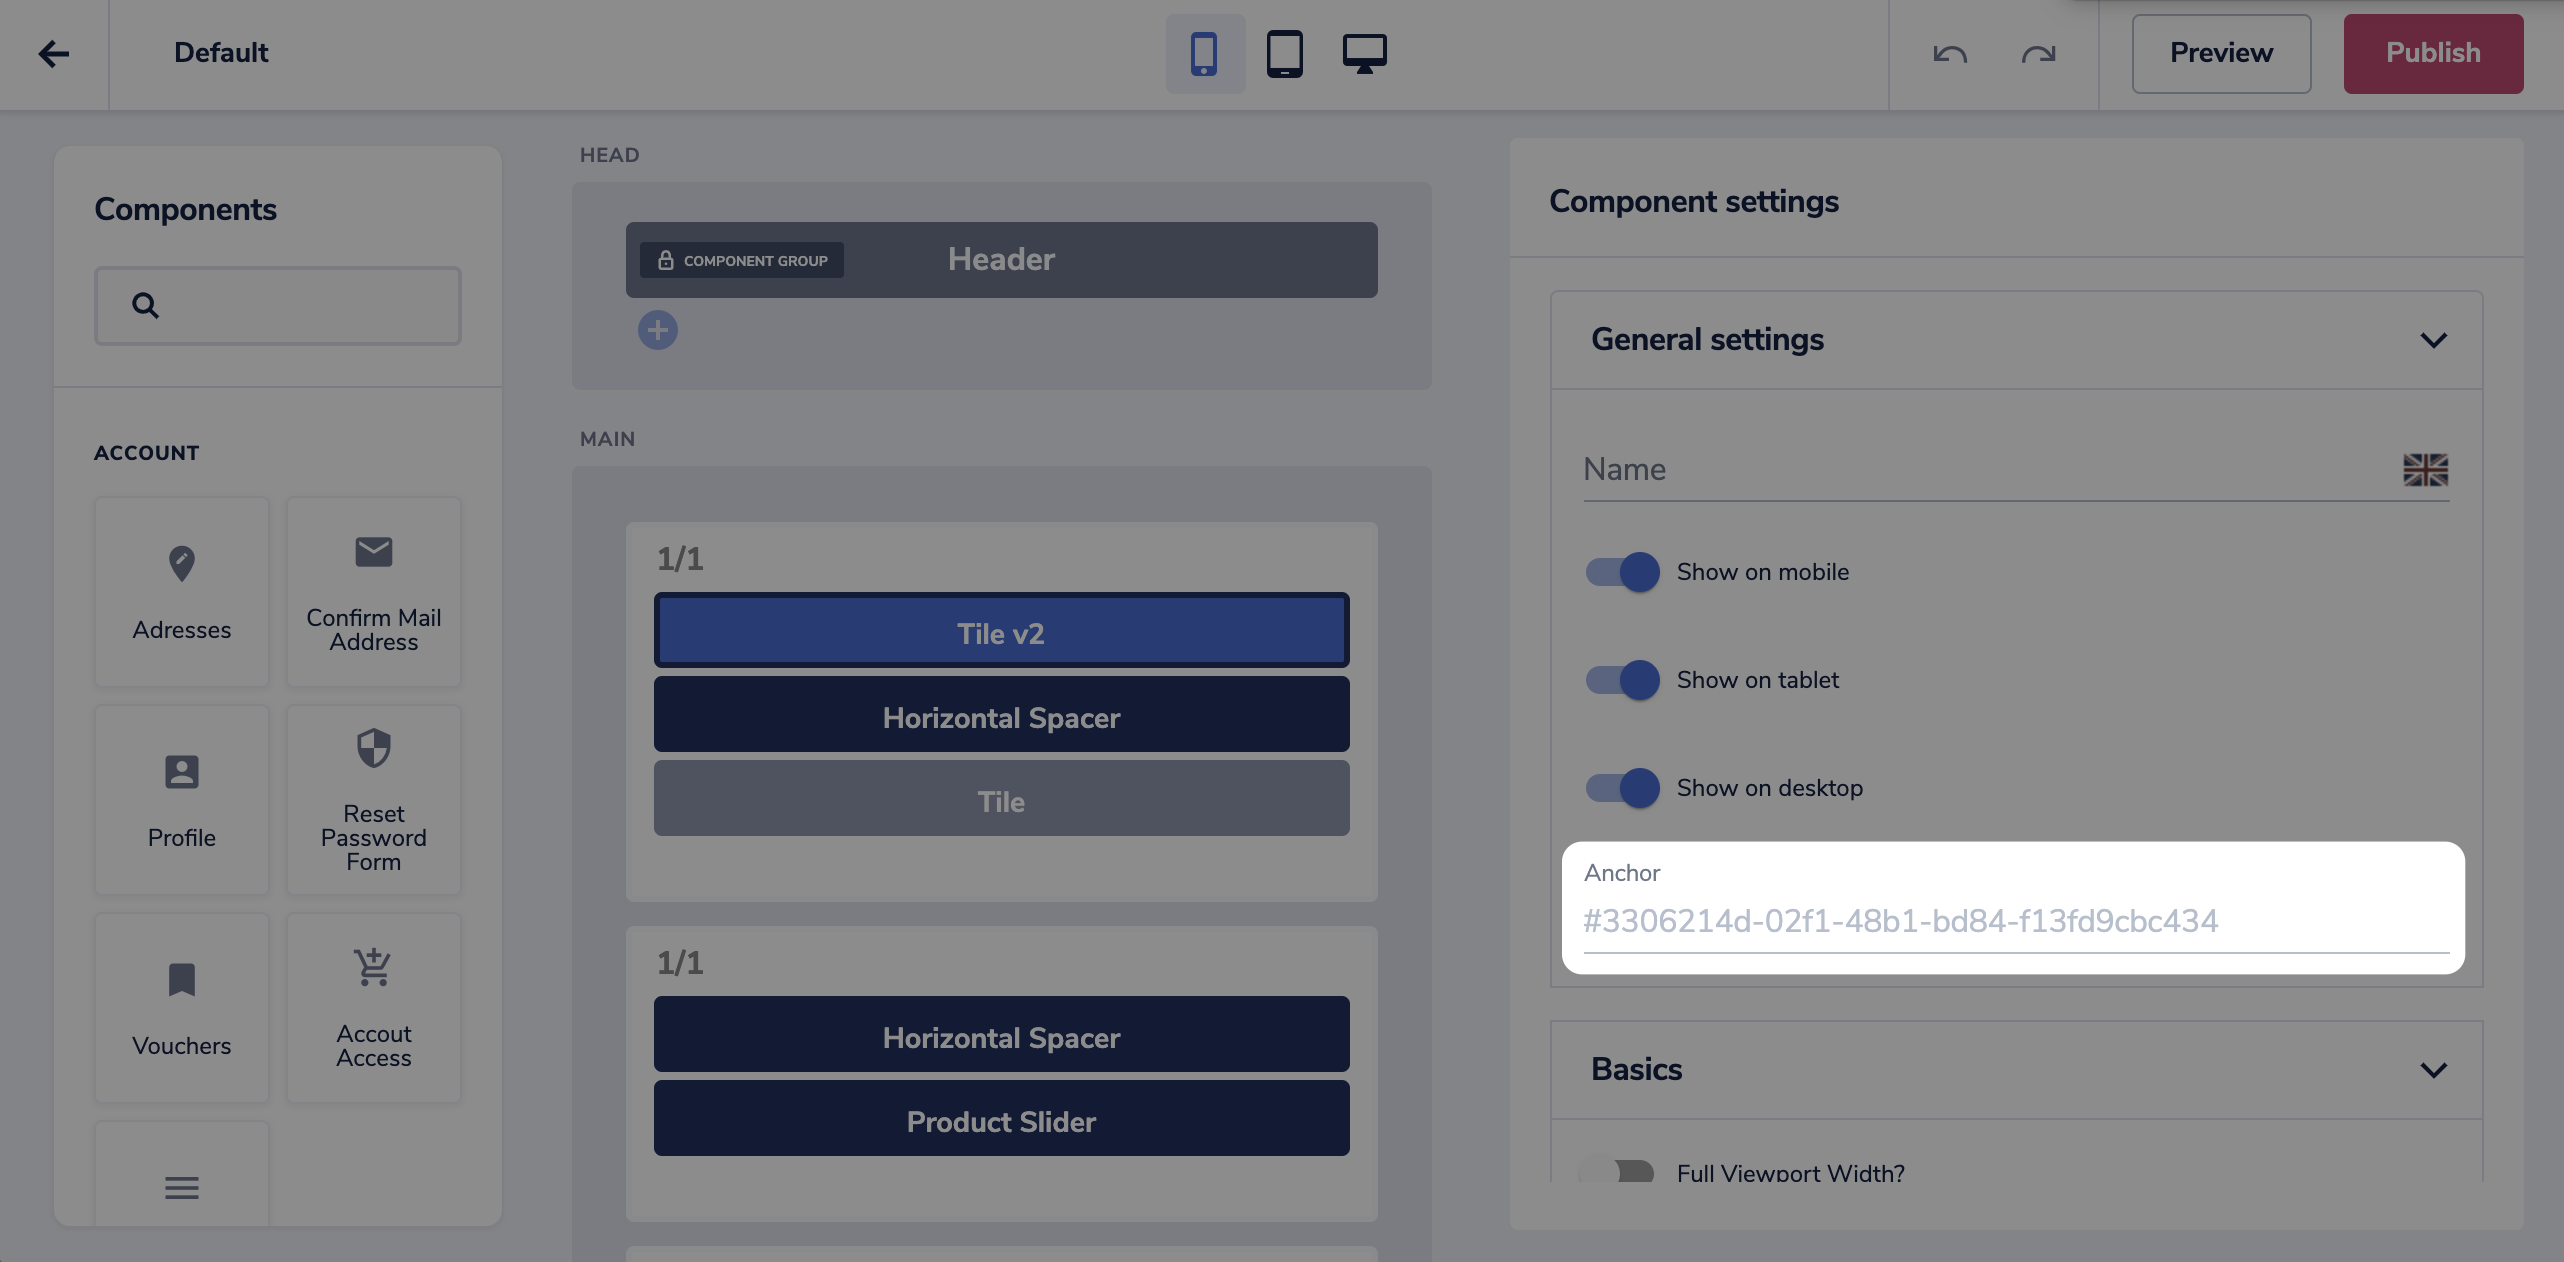Click the partially visible menu-lines component tile
The width and height of the screenshot is (2564, 1262).
[x=182, y=1174]
